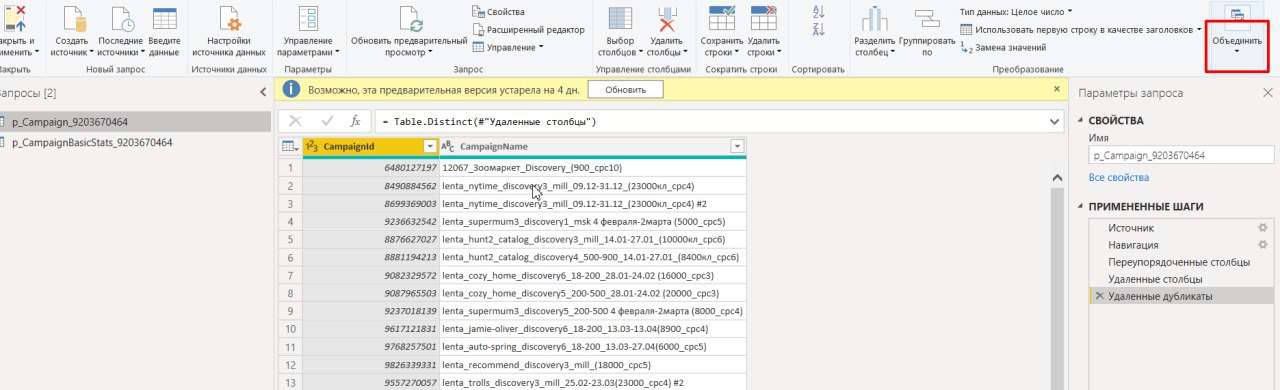Select row number 5
This screenshot has height=390, width=1280.
(x=289, y=240)
